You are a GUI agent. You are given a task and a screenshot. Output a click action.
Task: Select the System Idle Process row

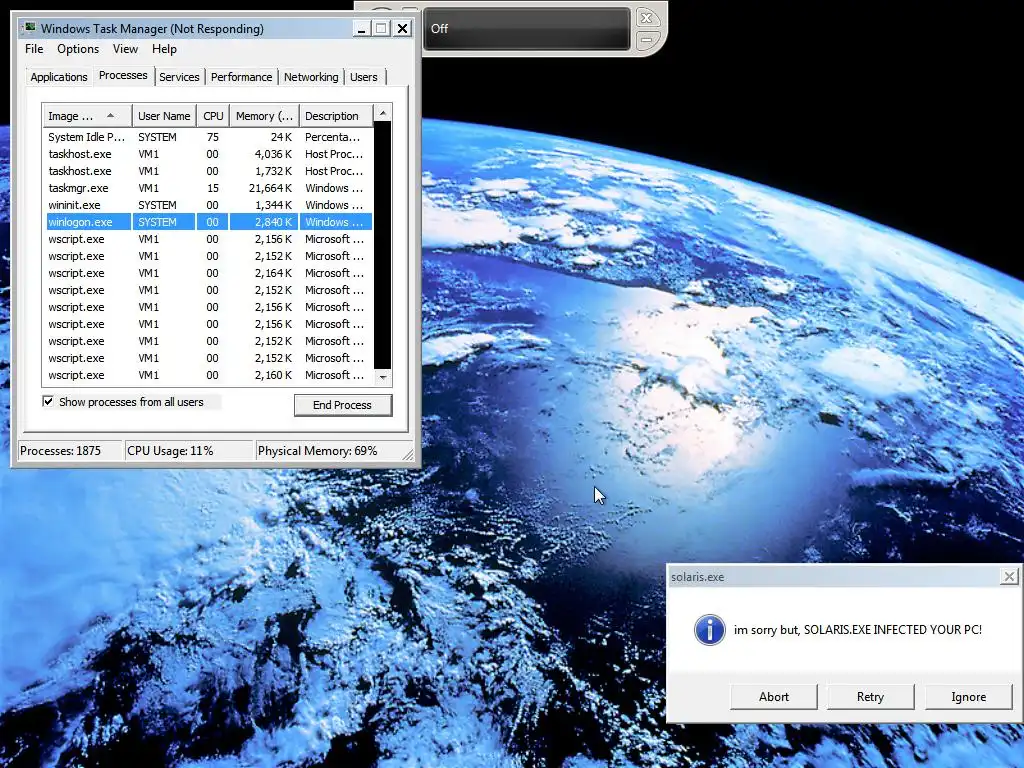point(209,137)
